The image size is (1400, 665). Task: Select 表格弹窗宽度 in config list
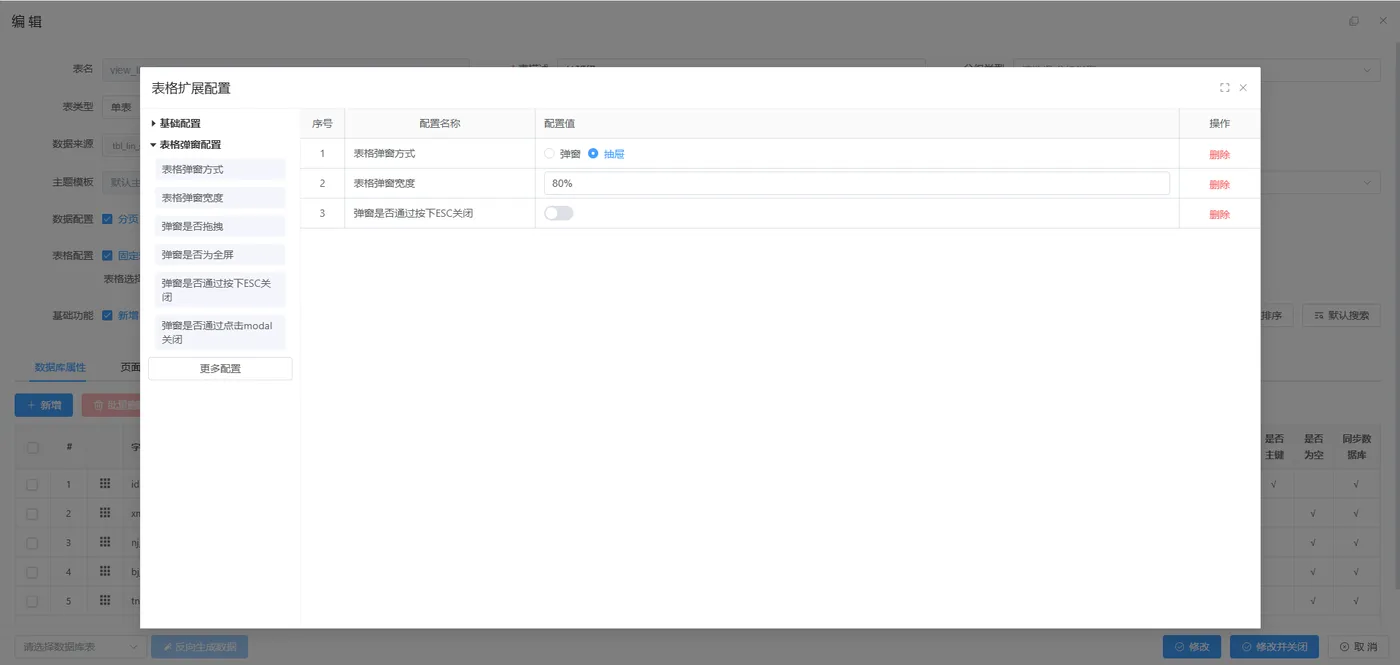click(220, 198)
